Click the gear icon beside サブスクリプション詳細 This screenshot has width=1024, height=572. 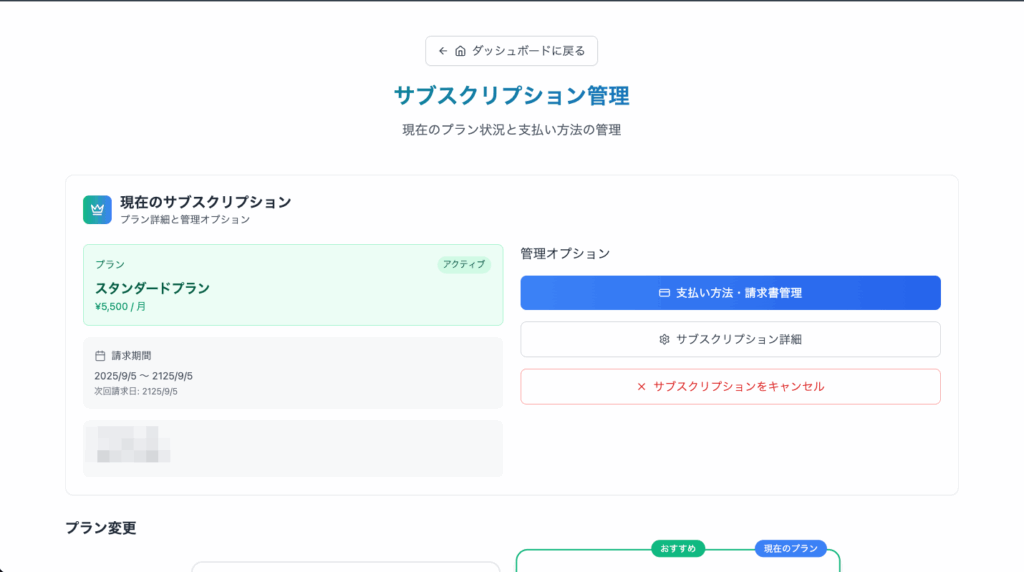point(664,339)
